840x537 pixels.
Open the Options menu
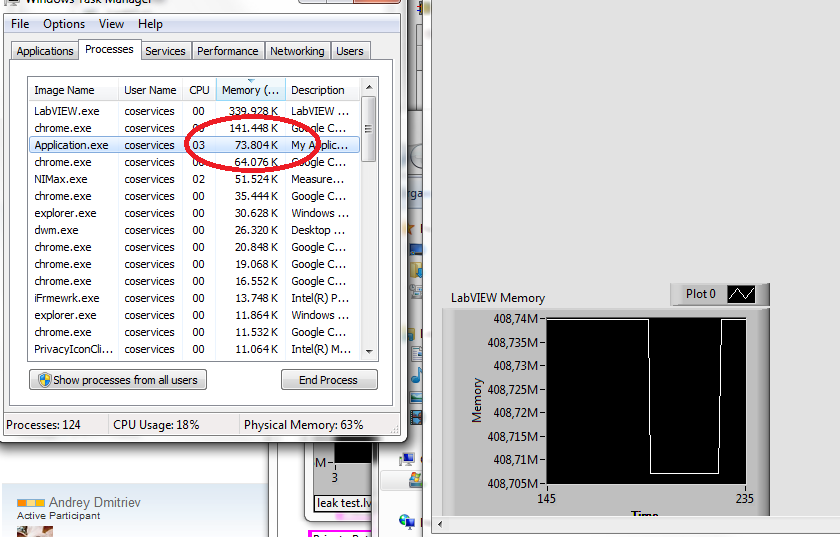pos(64,24)
